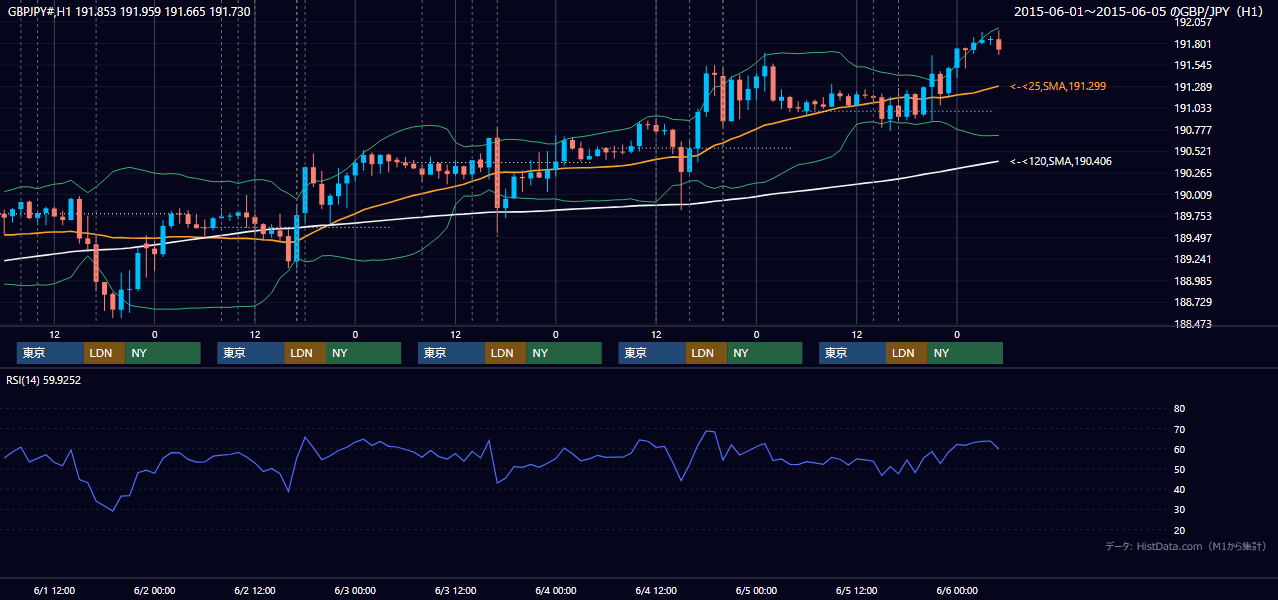This screenshot has width=1278, height=600.
Task: Click the 189.497 price axis label
Action: pyautogui.click(x=1192, y=238)
